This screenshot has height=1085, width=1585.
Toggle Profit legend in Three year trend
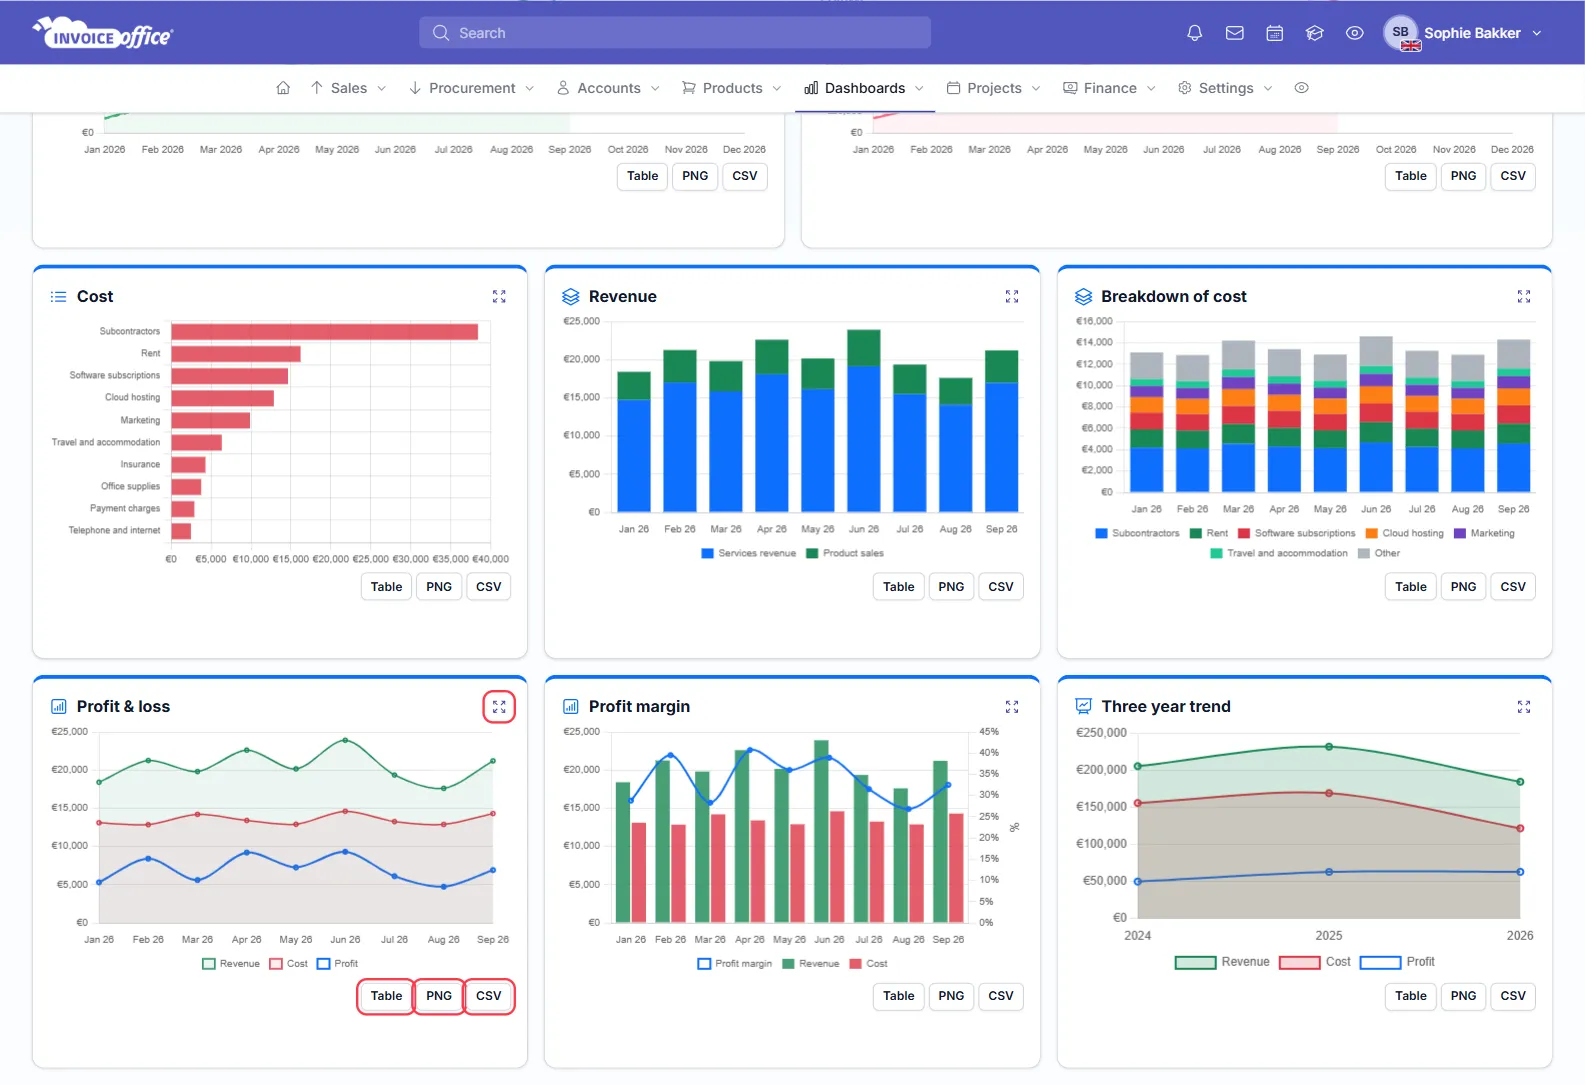coord(1398,962)
